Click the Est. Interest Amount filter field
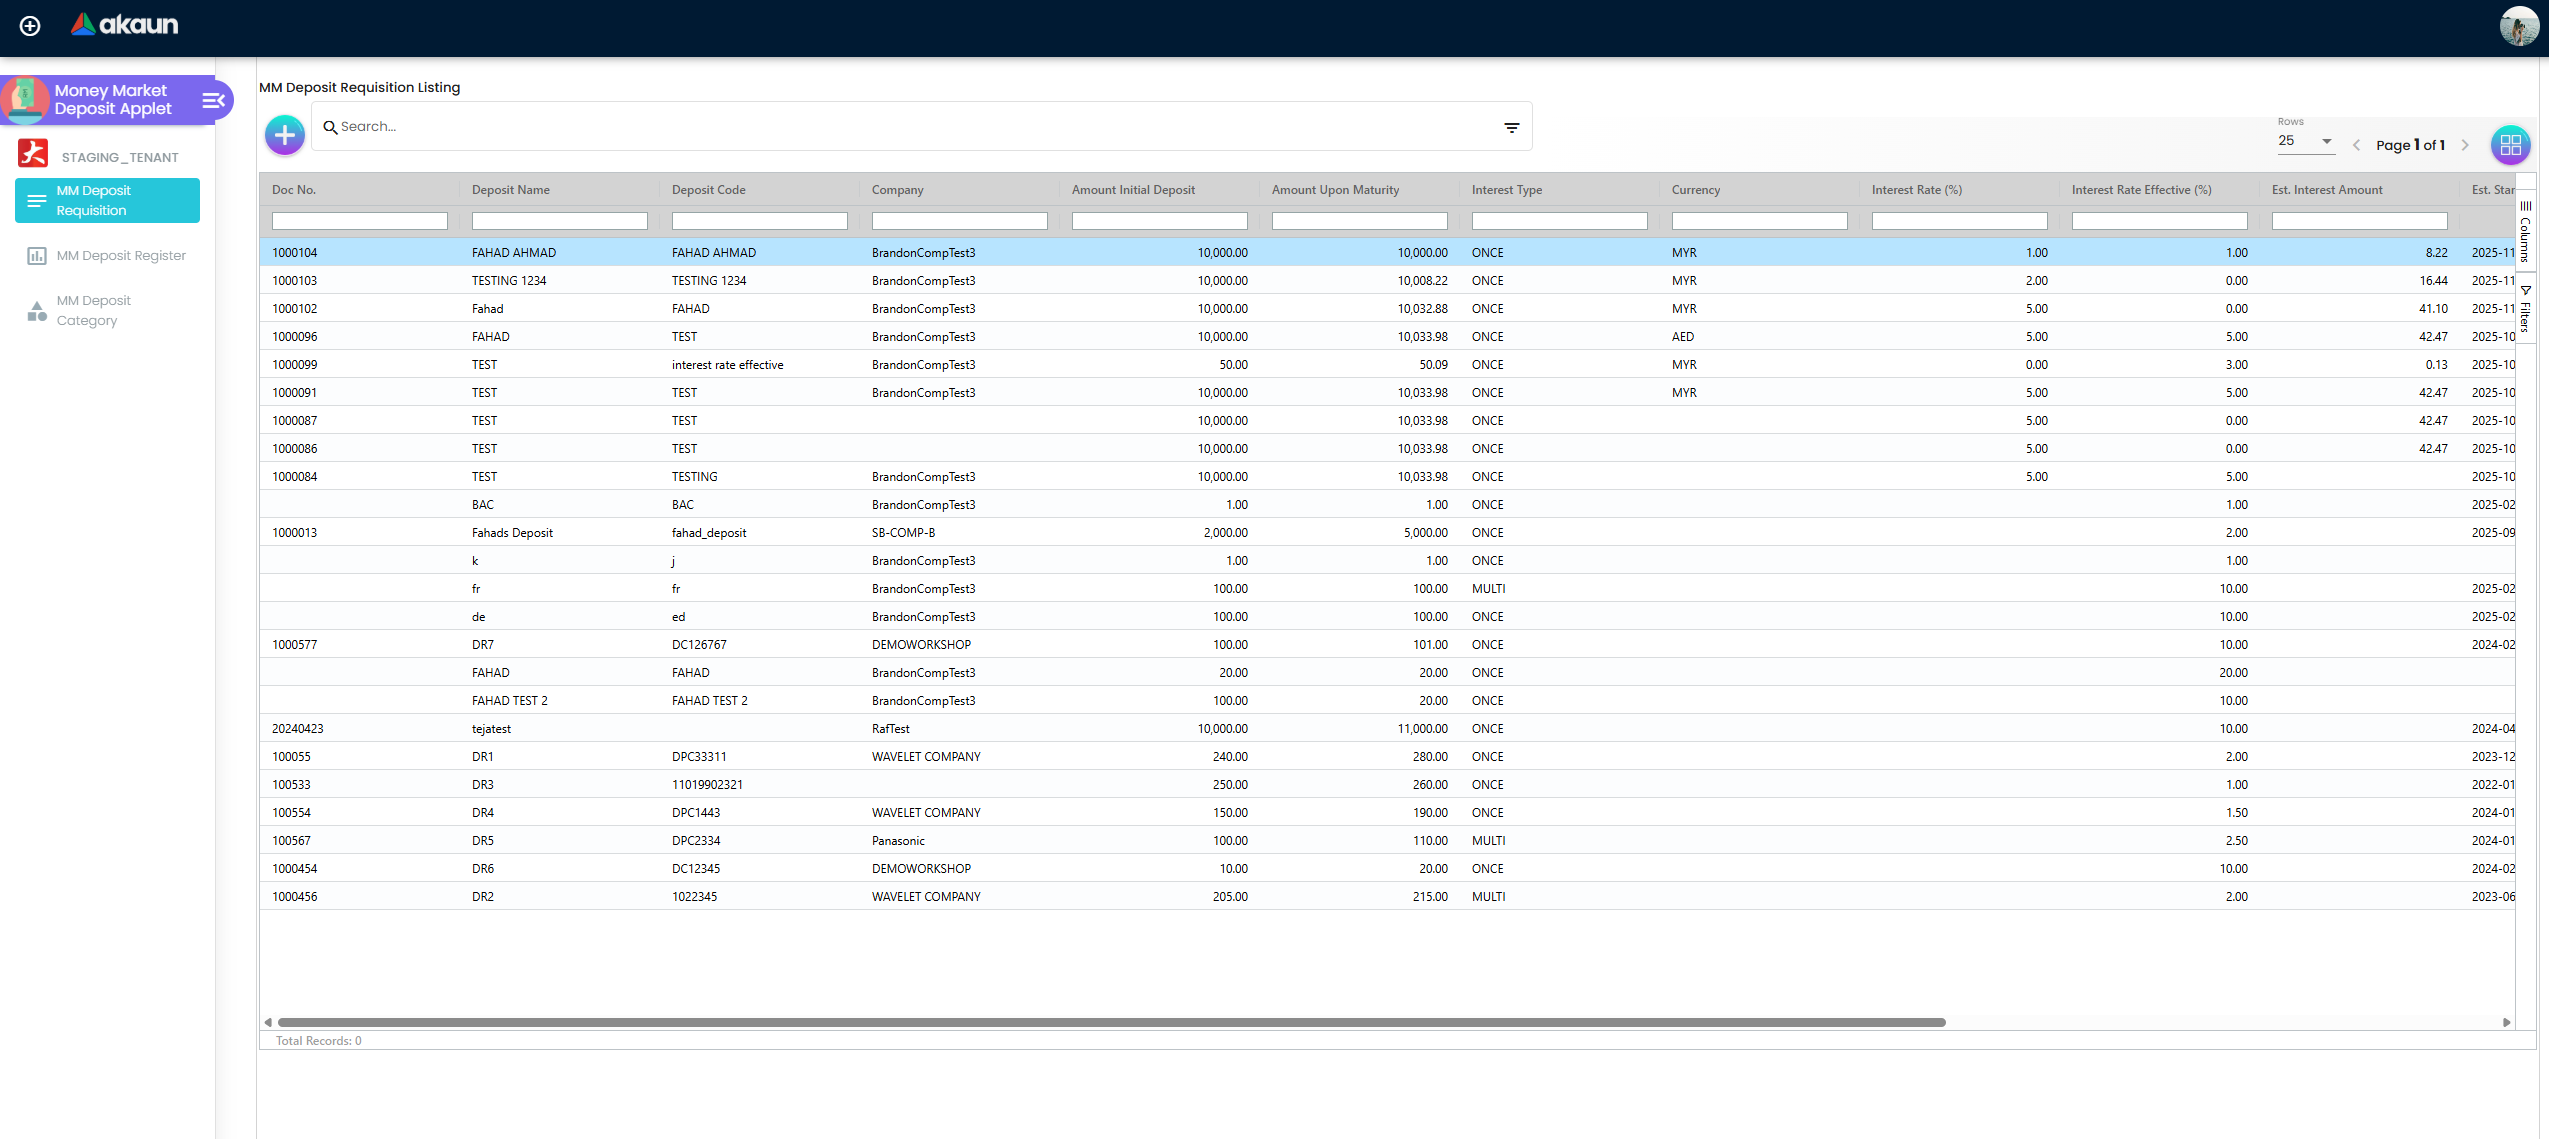 [2360, 221]
